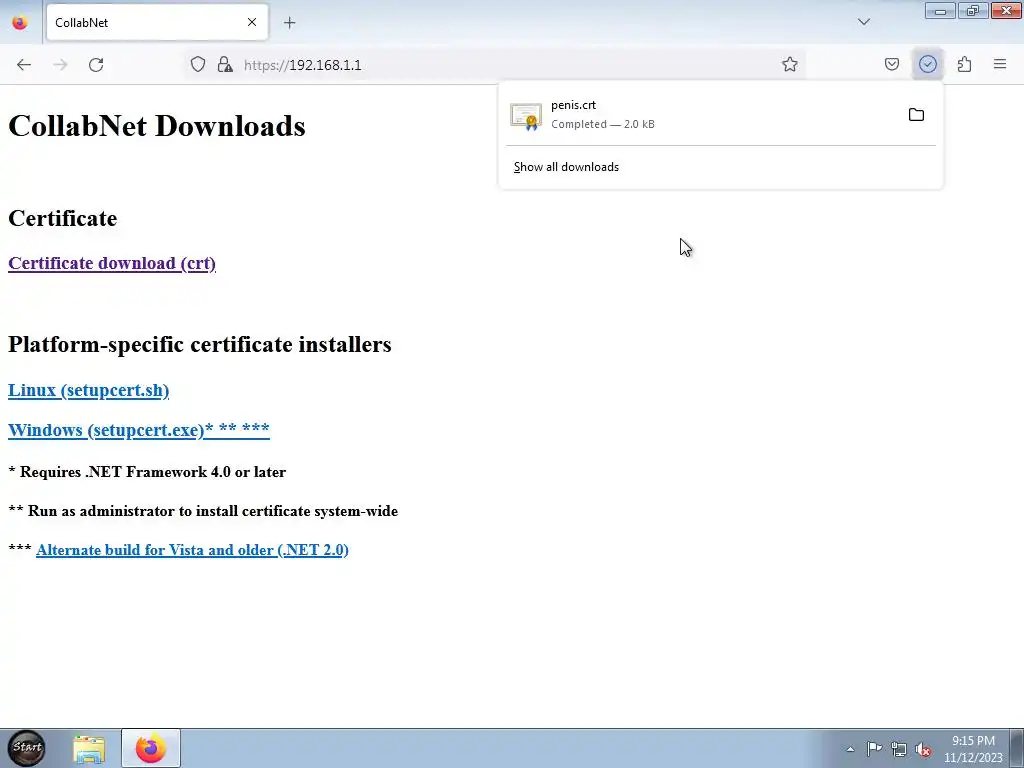
Task: Click Show all downloads
Action: click(x=566, y=167)
